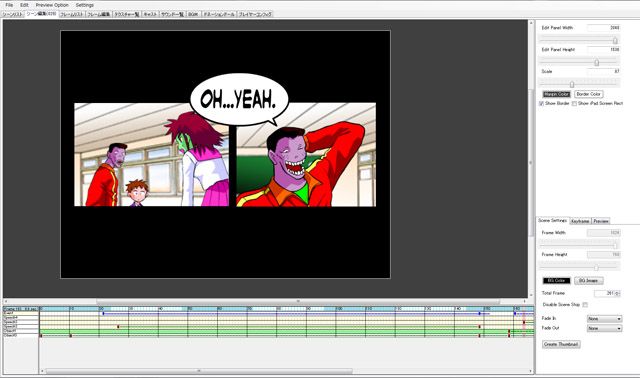This screenshot has height=378, width=640.
Task: Open the Scene Settings tab
Action: 552,220
